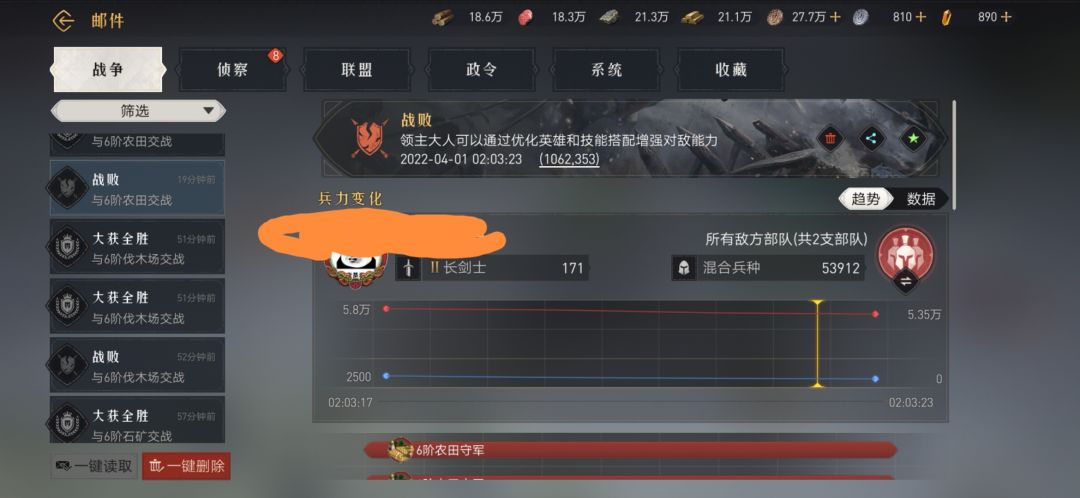Favorite this report with the green star
This screenshot has width=1080, height=498.
[x=913, y=138]
